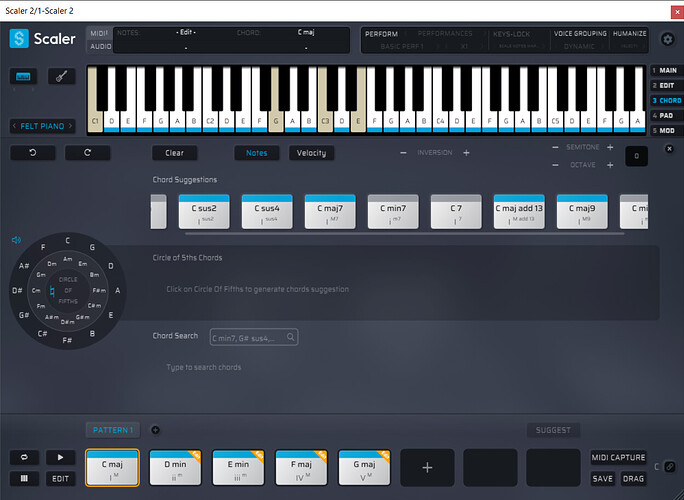Viewport: 684px width, 500px height.
Task: Play the chord pattern
Action: 60,457
